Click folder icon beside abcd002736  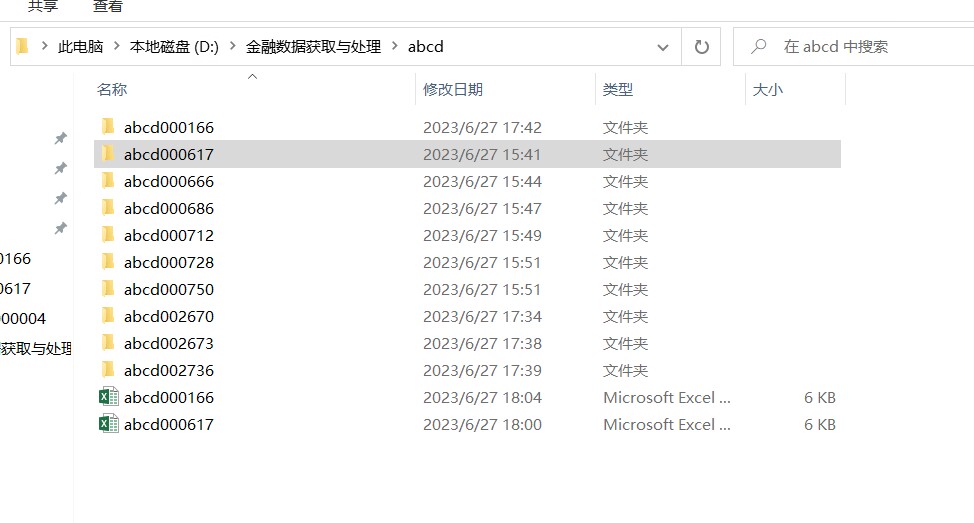click(x=108, y=370)
